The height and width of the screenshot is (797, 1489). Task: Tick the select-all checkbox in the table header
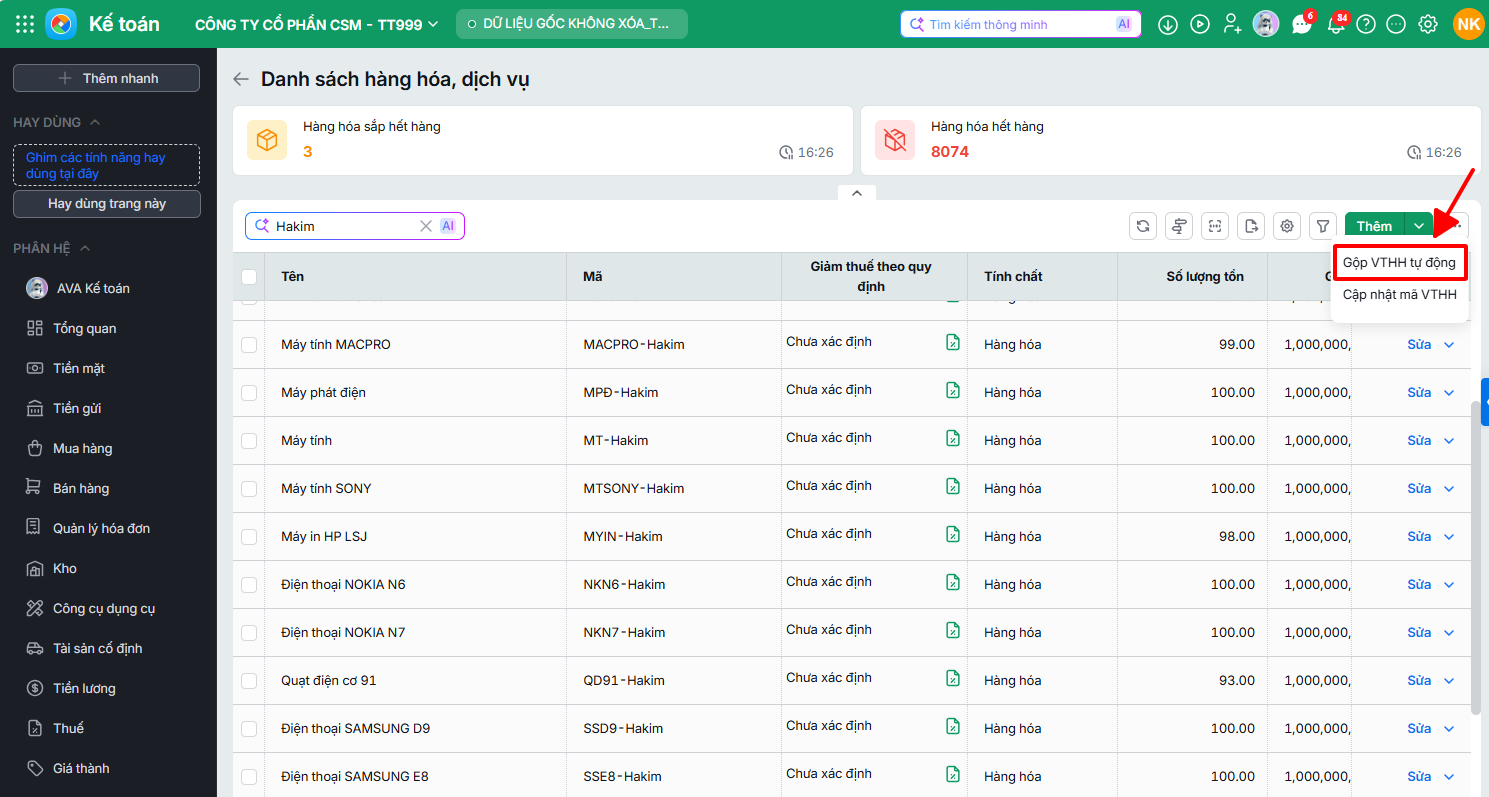coord(249,277)
